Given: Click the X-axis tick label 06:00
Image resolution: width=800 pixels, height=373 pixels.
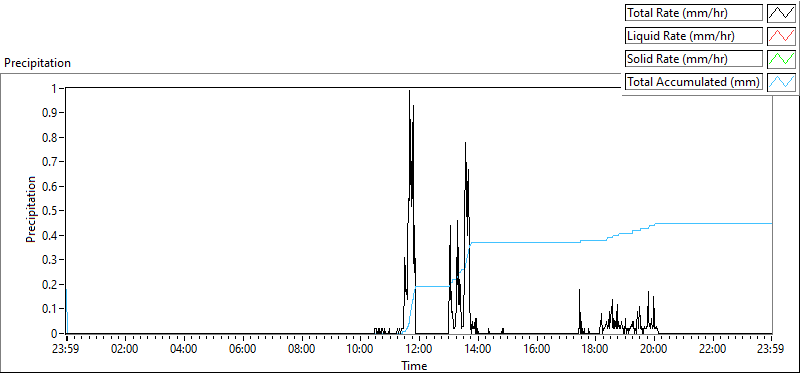Looking at the screenshot, I should (x=243, y=350).
